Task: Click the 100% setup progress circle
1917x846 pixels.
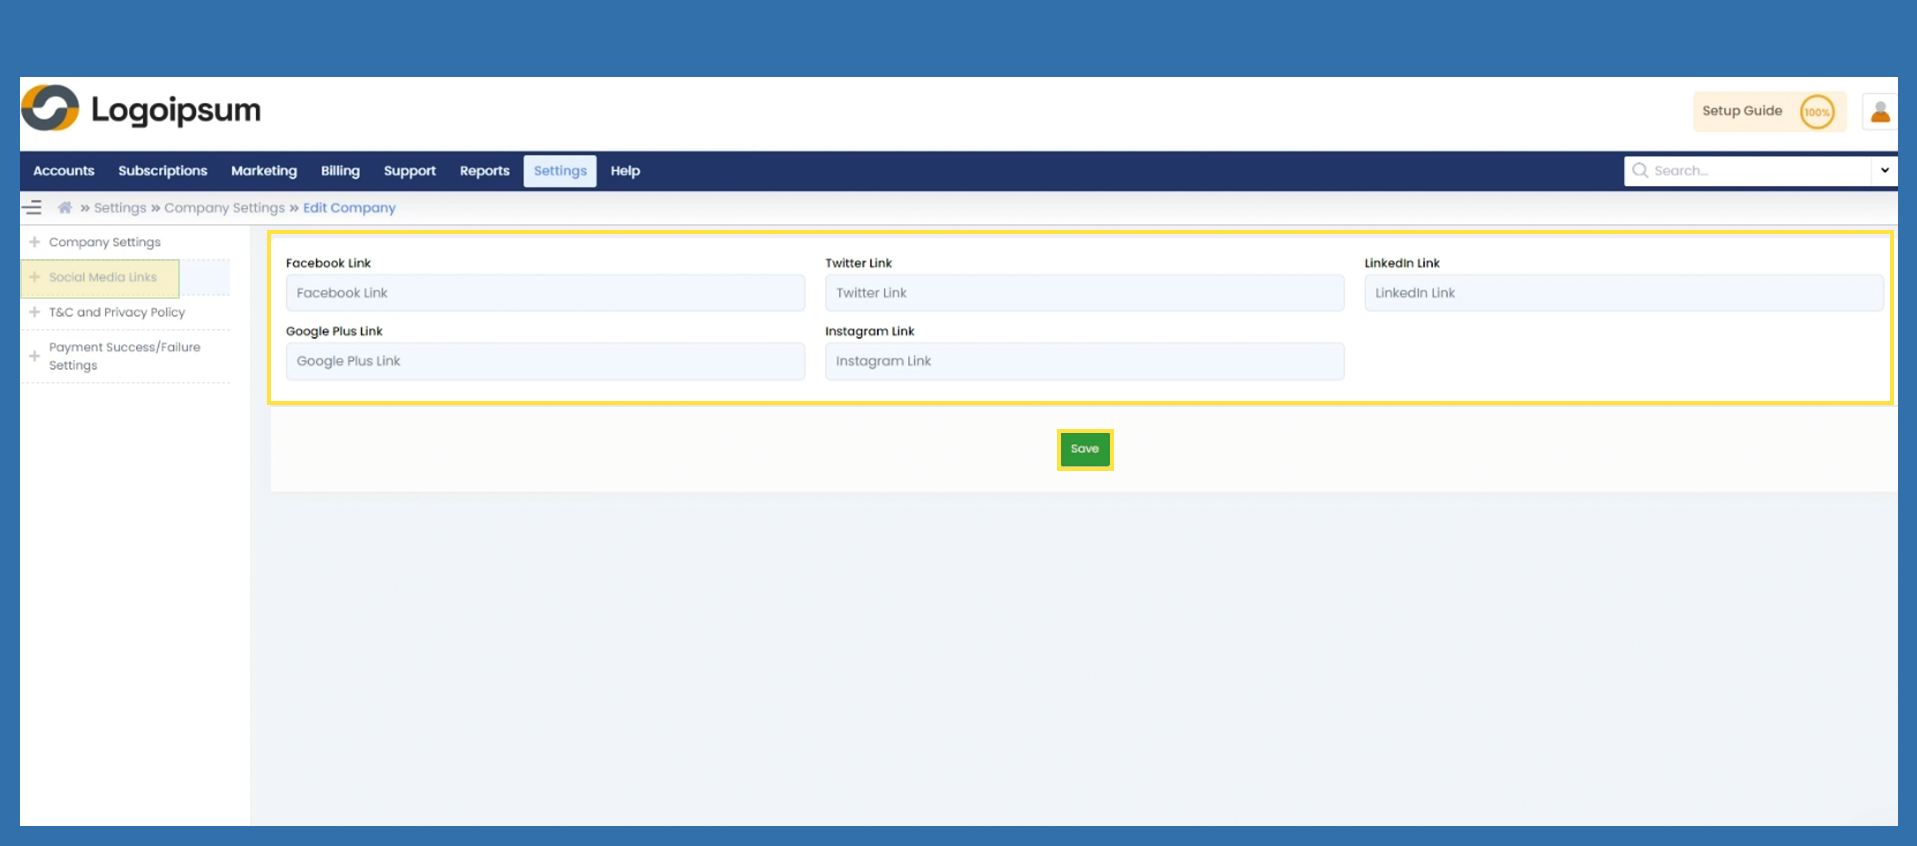Action: [x=1816, y=112]
